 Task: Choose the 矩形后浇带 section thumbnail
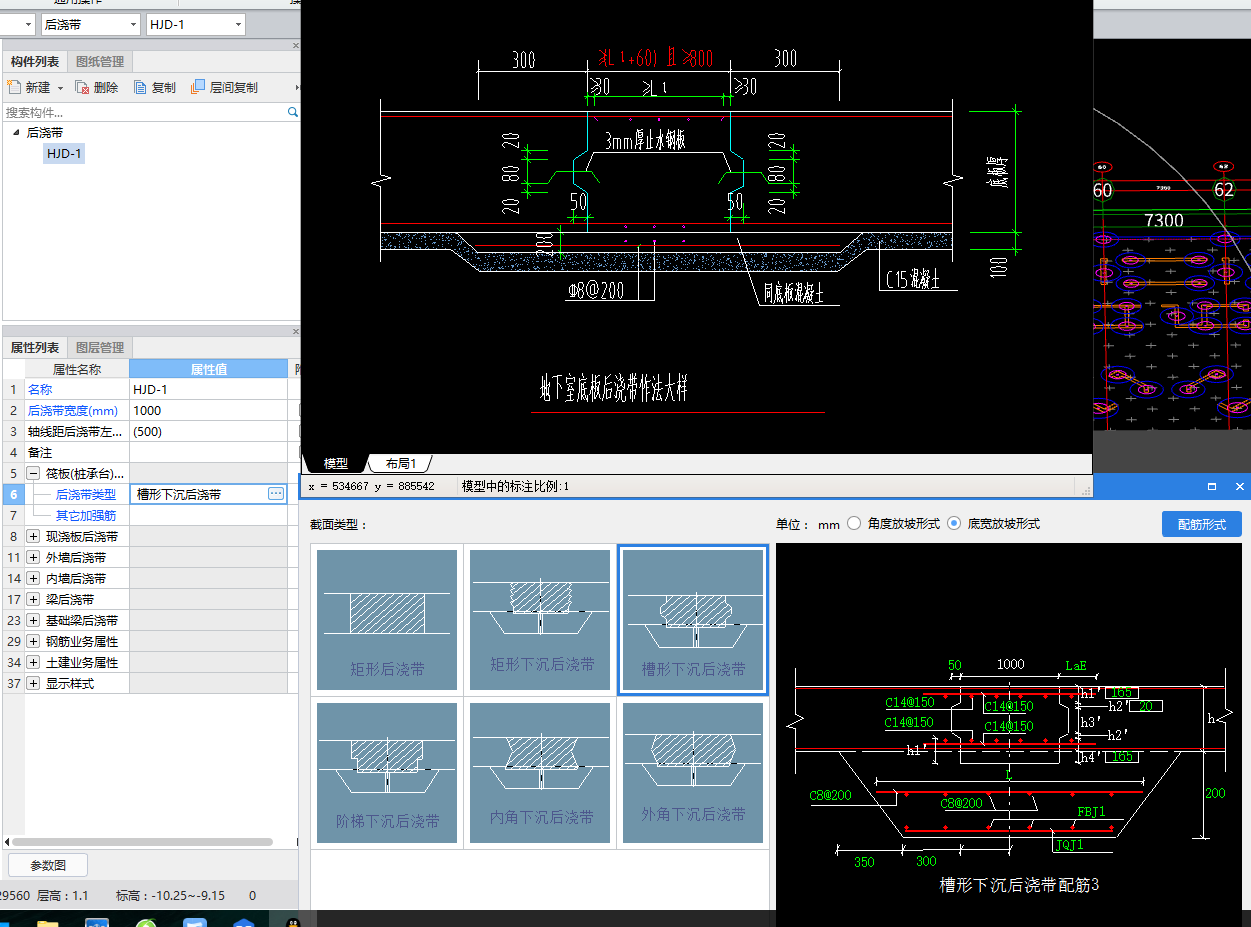click(387, 620)
